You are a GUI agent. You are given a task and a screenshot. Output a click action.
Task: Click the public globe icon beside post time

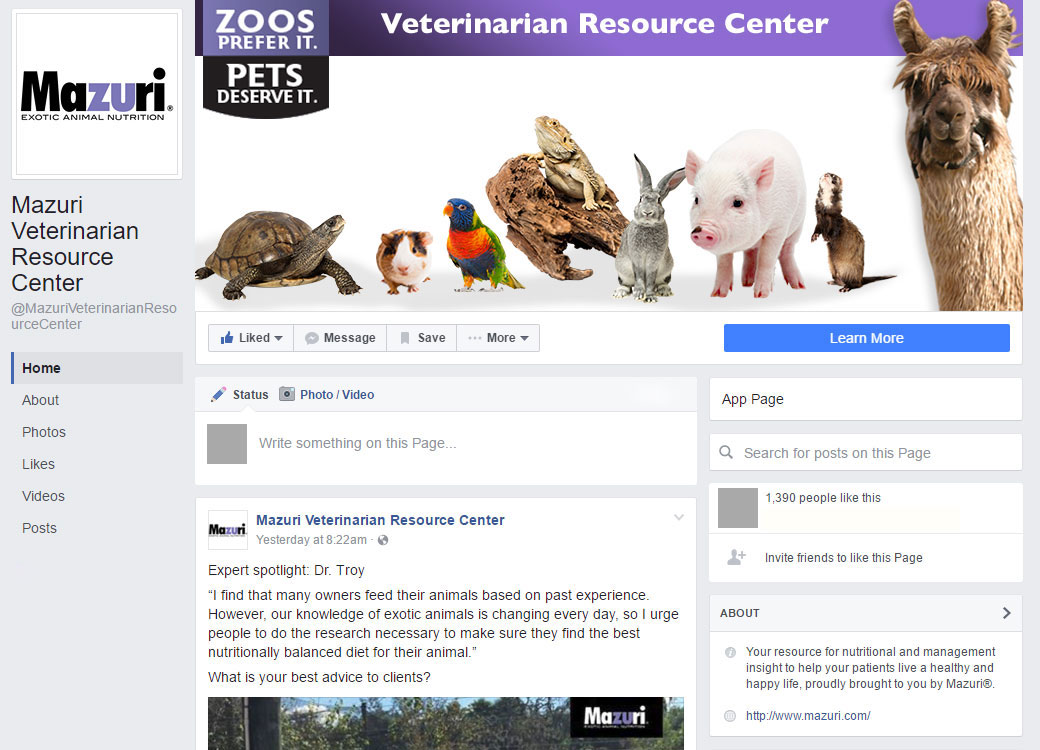383,540
